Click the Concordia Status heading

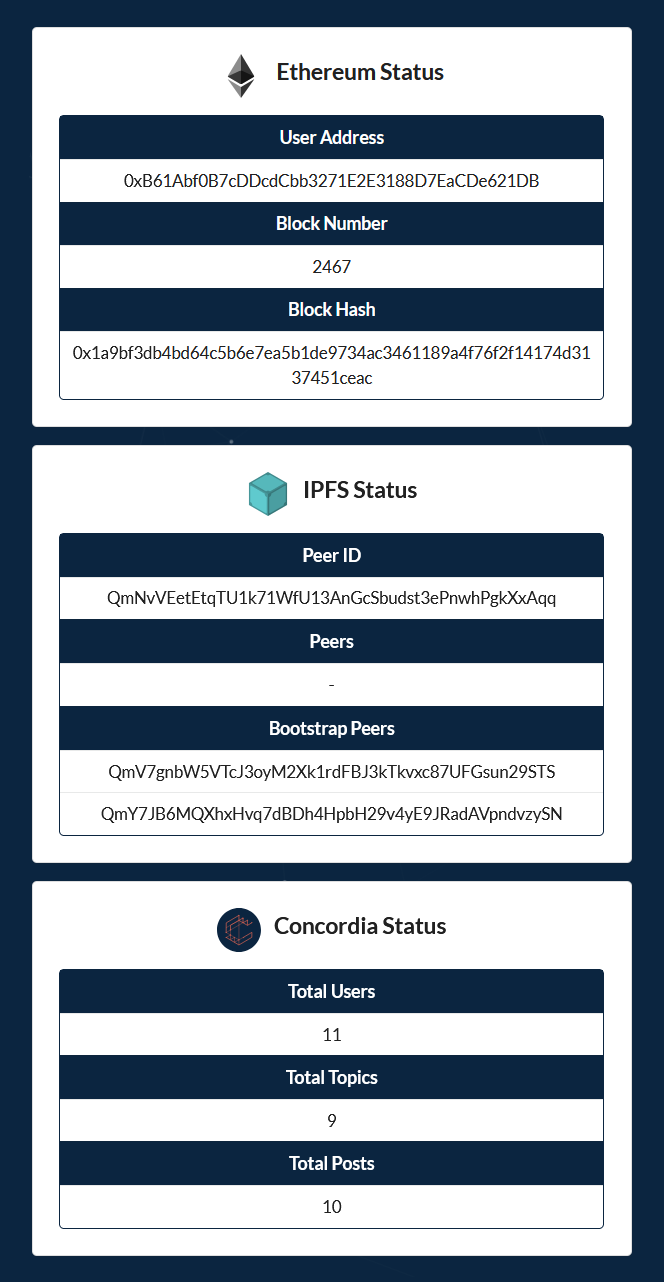coord(360,926)
